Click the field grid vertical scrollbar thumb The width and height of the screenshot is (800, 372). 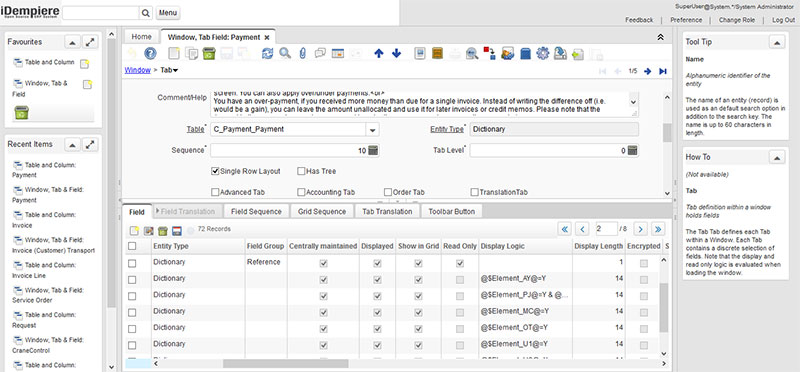pos(663,308)
